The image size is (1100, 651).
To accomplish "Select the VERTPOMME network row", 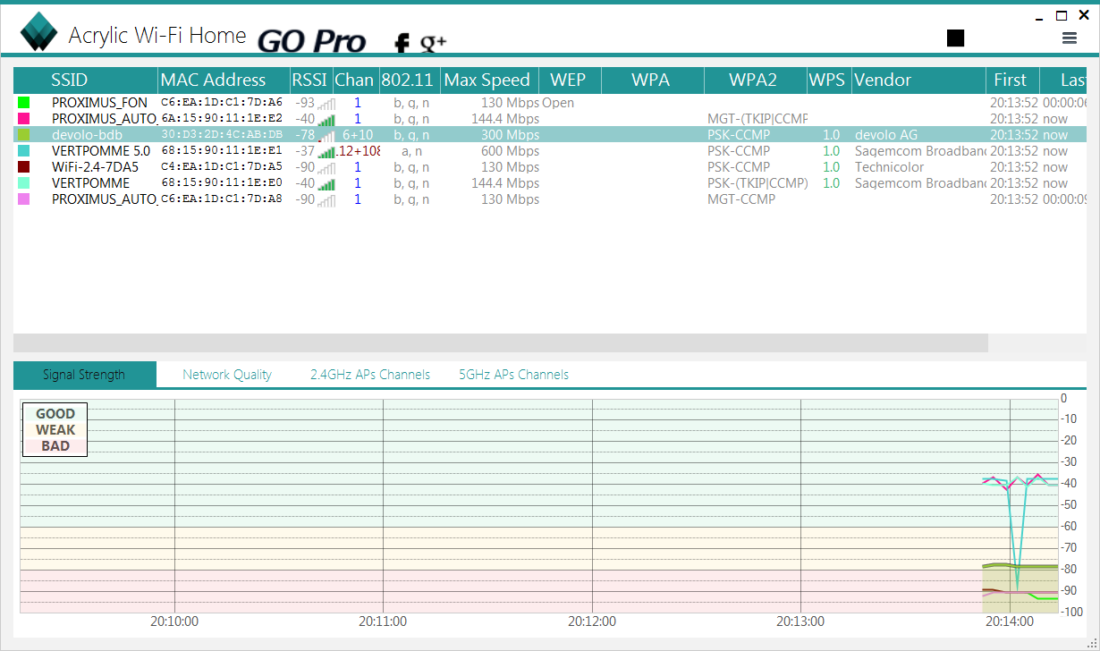I will point(90,183).
